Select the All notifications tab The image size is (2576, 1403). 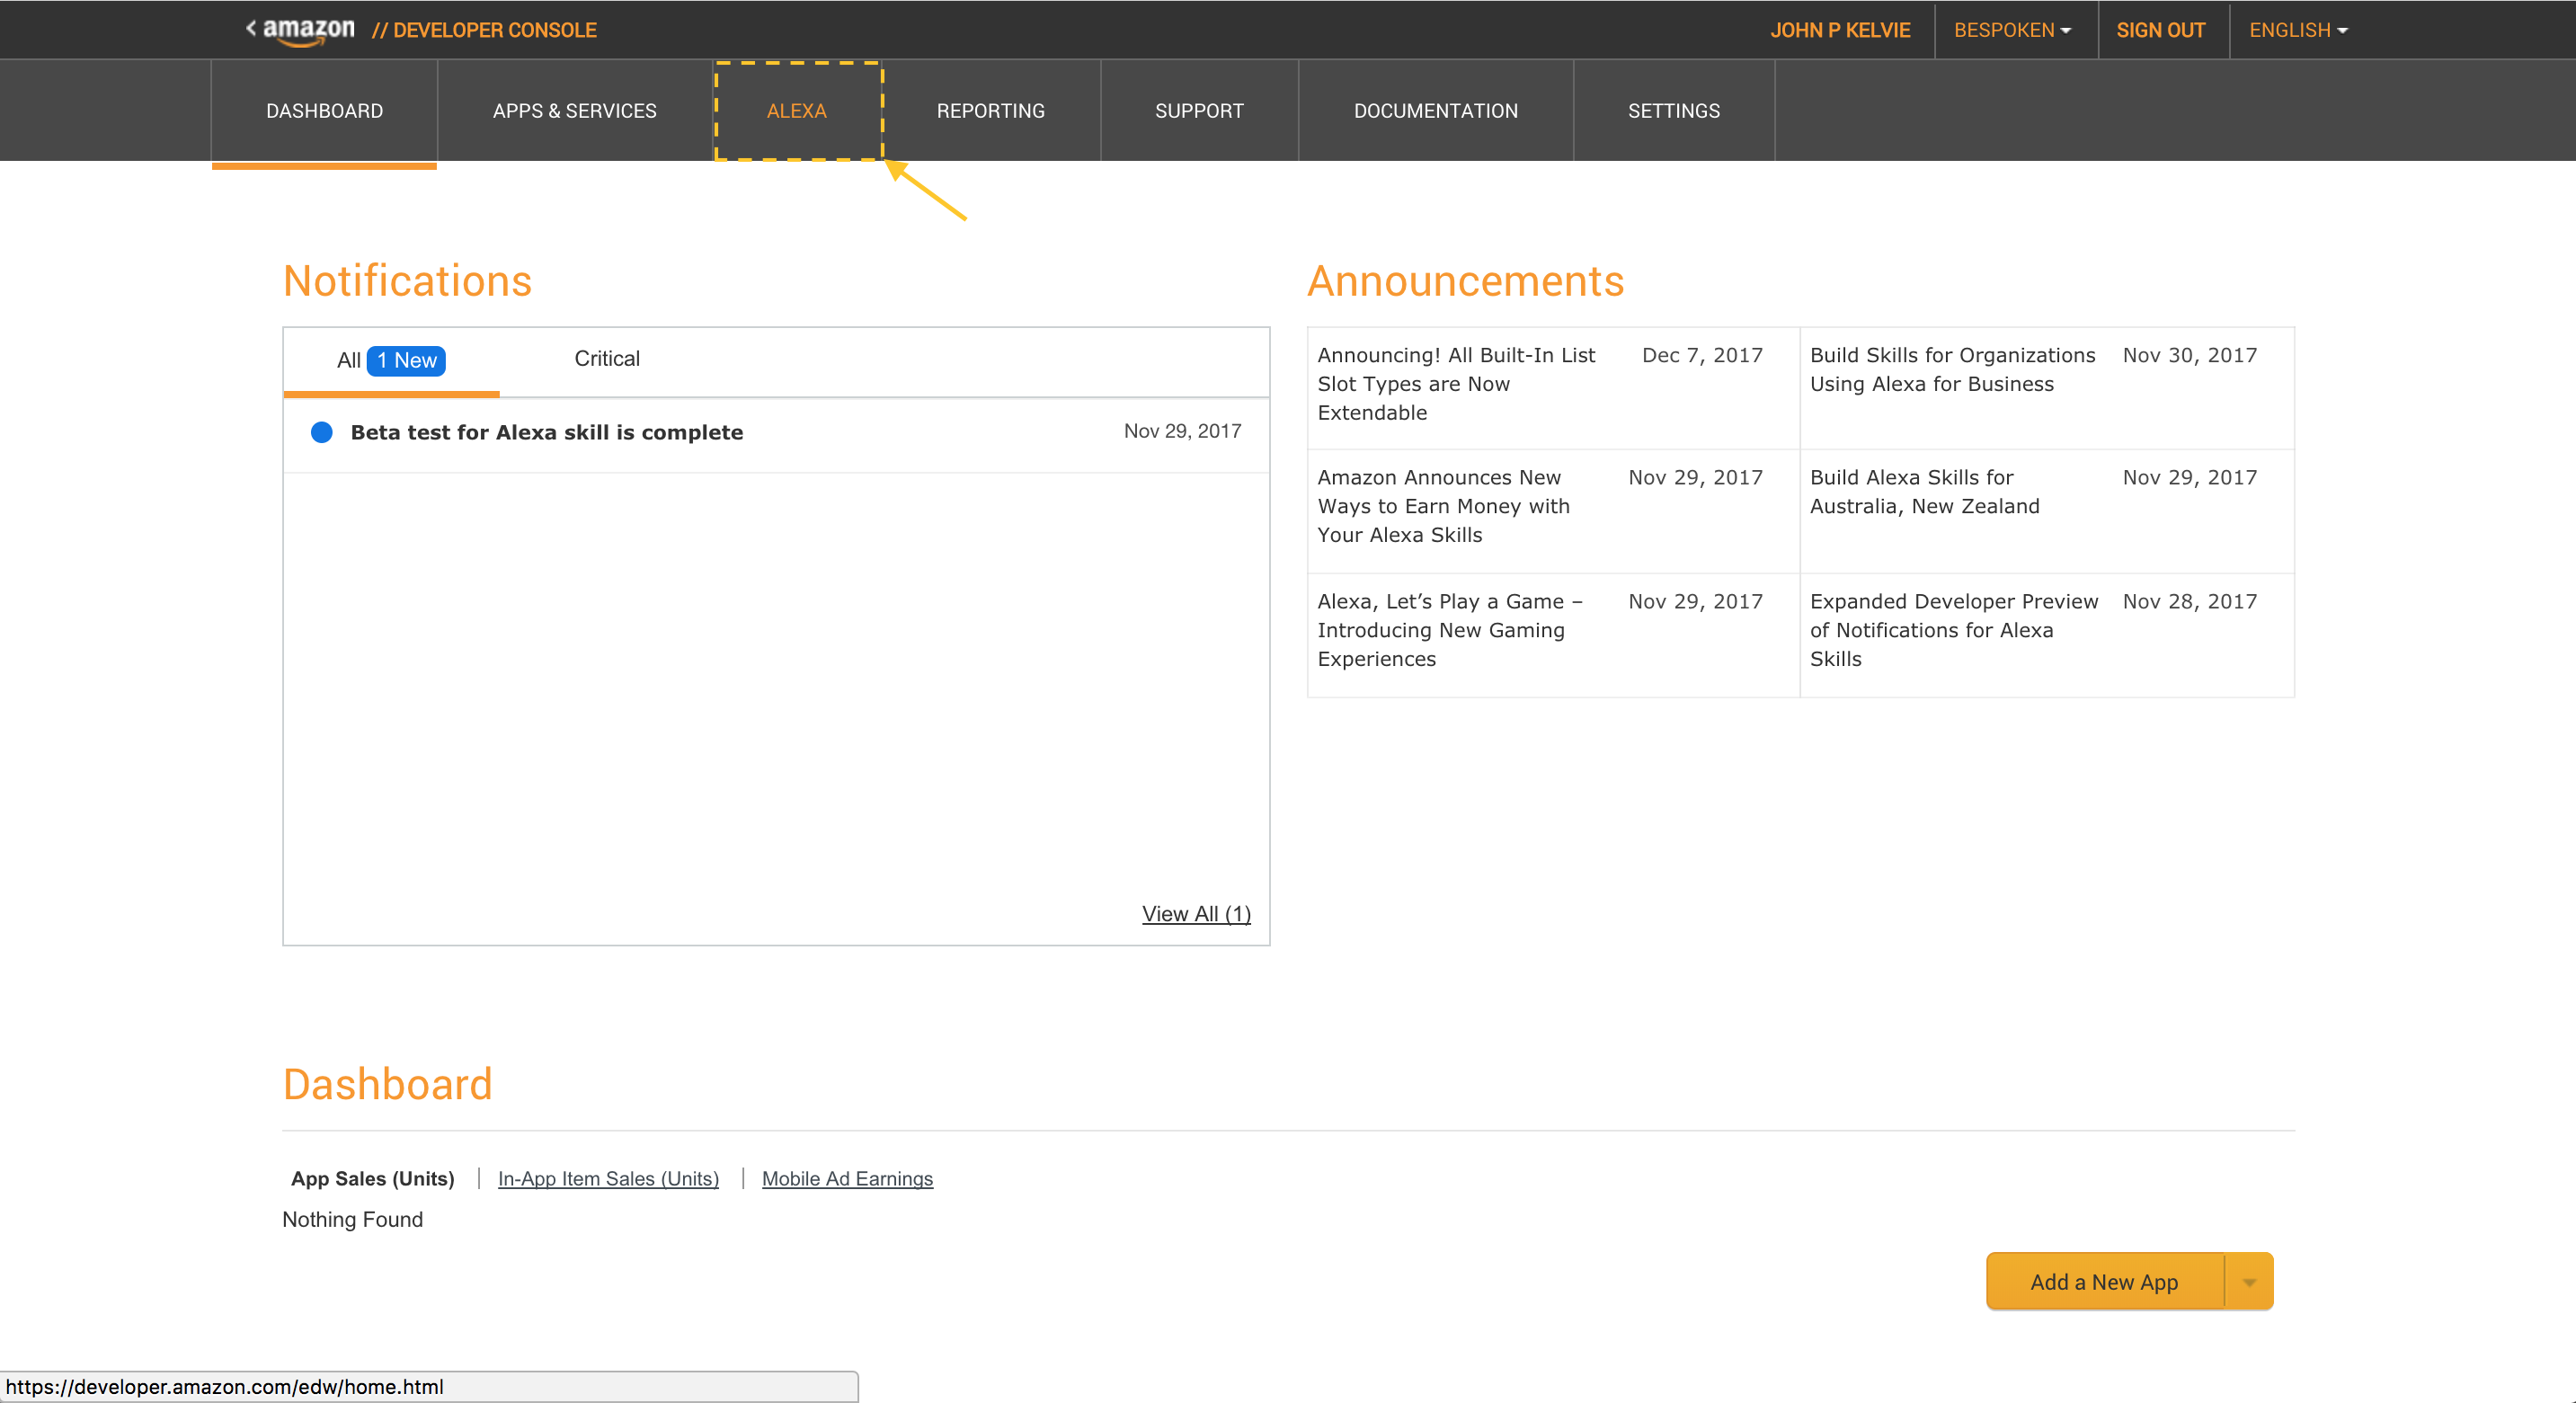coord(391,361)
